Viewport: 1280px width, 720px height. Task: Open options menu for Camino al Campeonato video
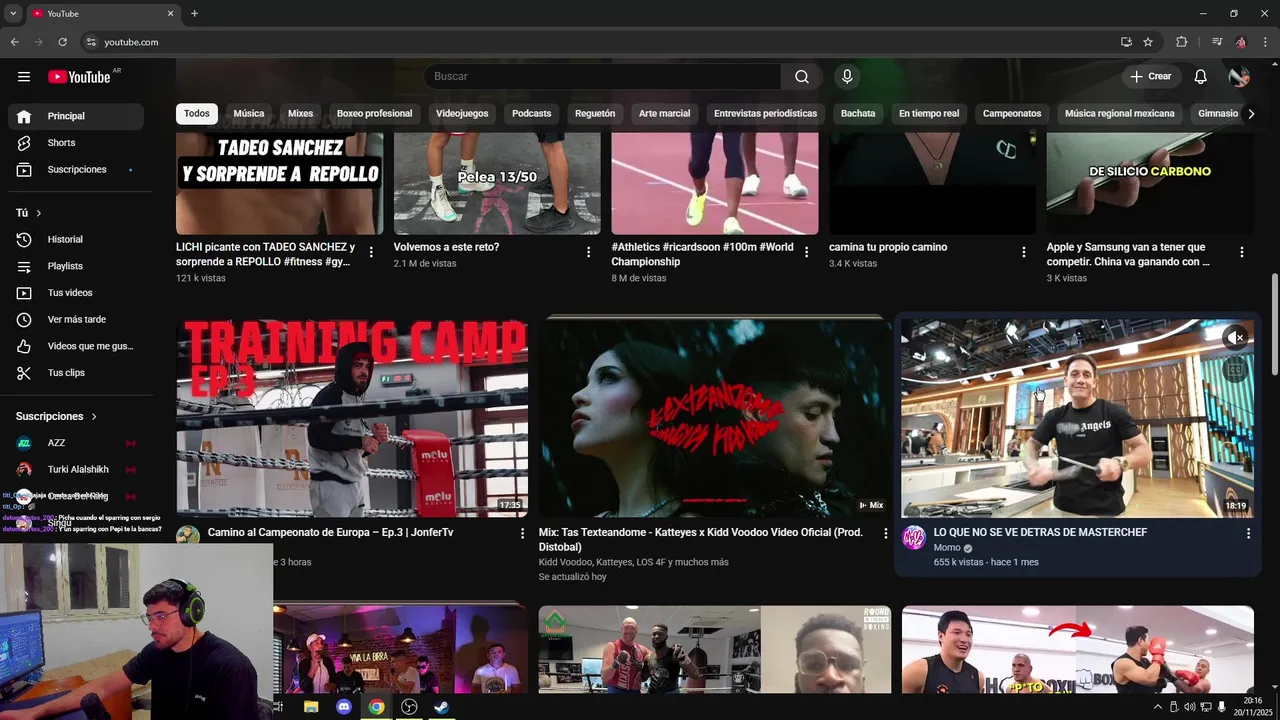click(x=522, y=534)
